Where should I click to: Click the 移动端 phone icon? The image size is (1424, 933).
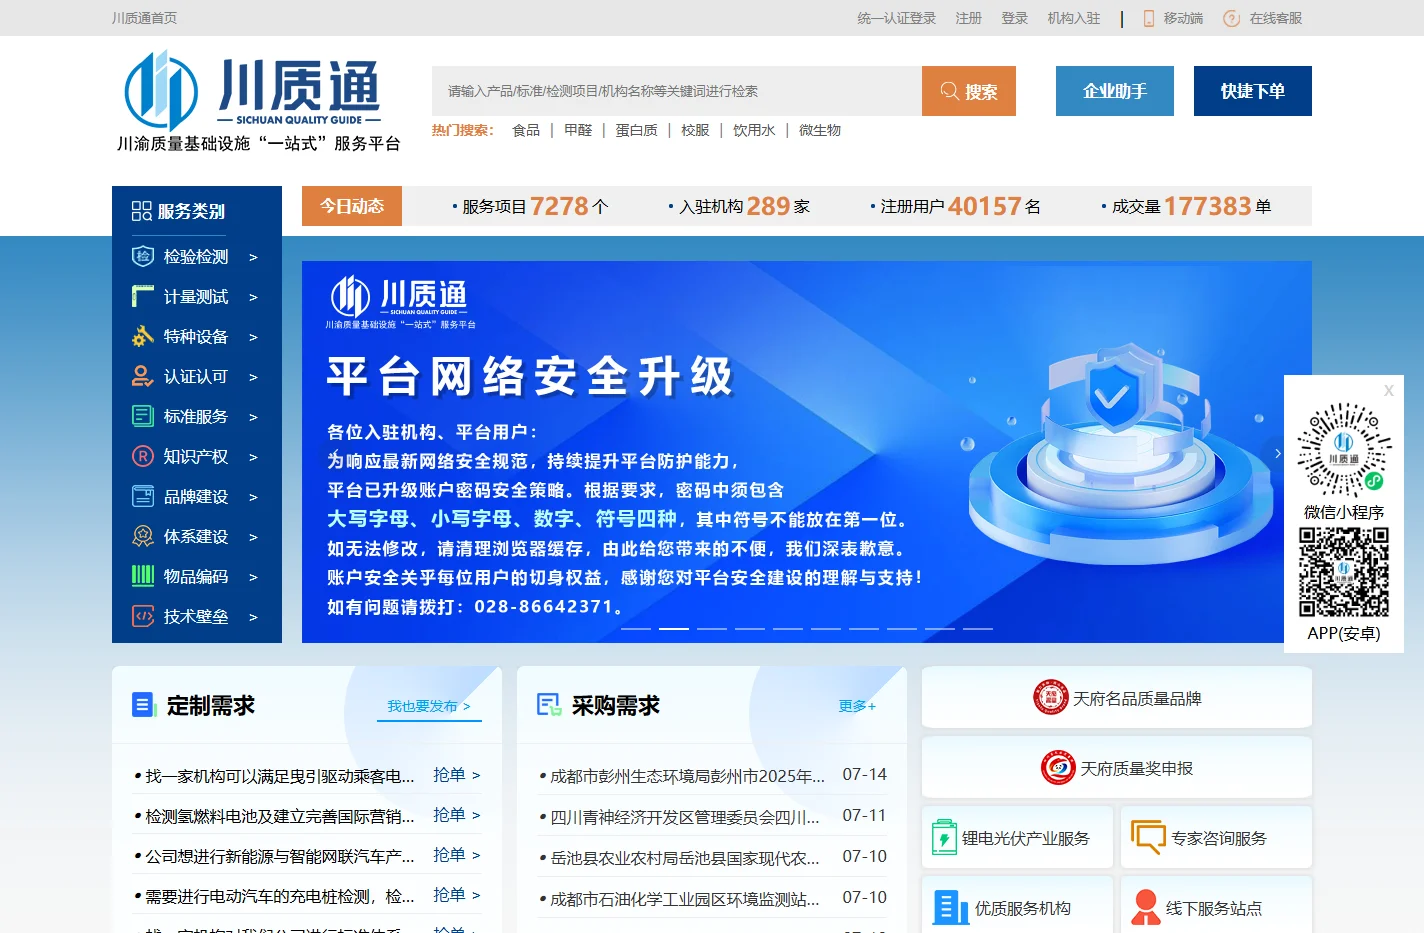point(1149,18)
